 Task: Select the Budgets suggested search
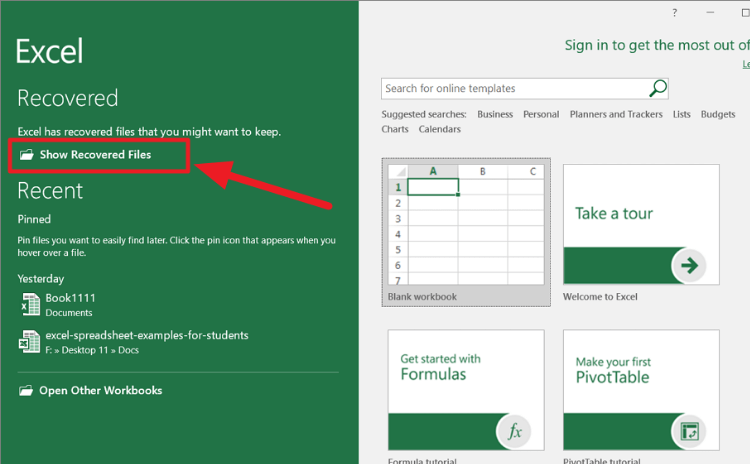pos(718,114)
